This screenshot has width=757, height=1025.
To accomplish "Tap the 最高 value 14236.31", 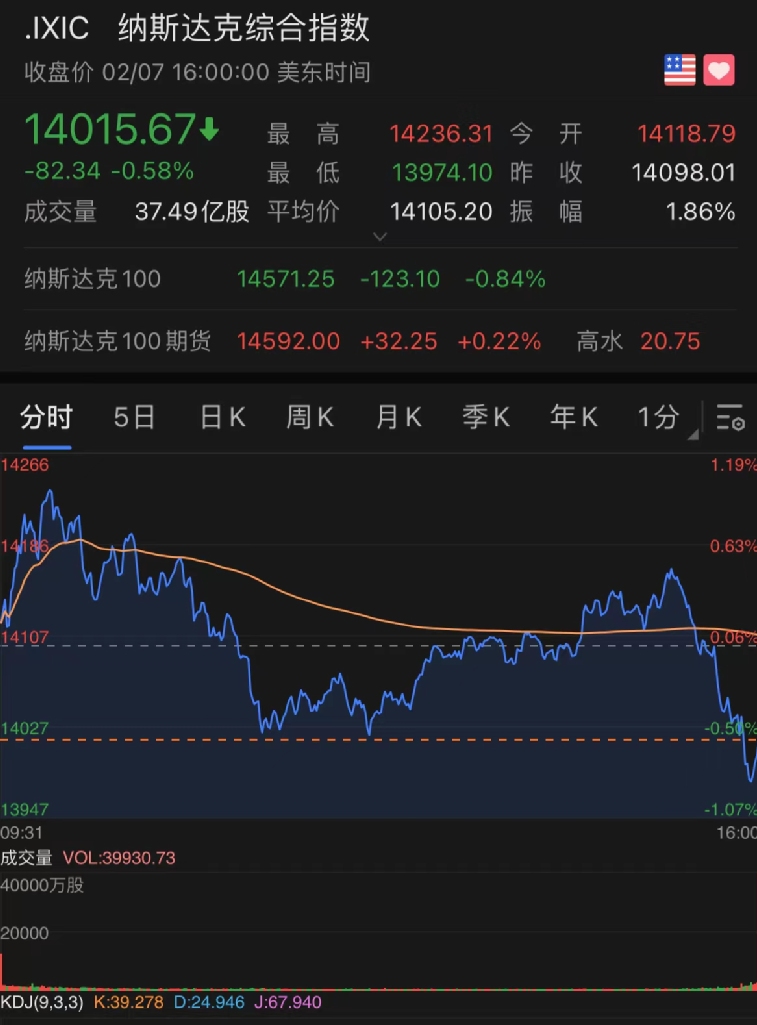I will point(441,134).
